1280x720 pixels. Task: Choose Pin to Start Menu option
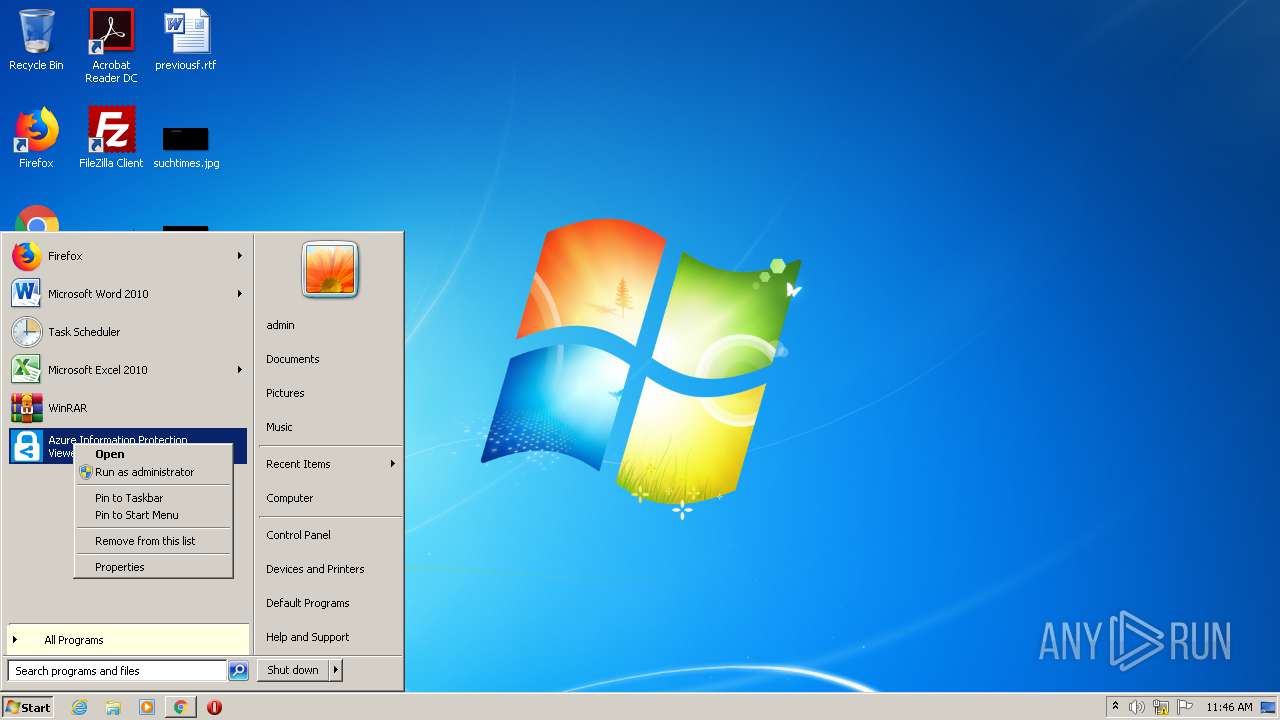click(x=154, y=515)
